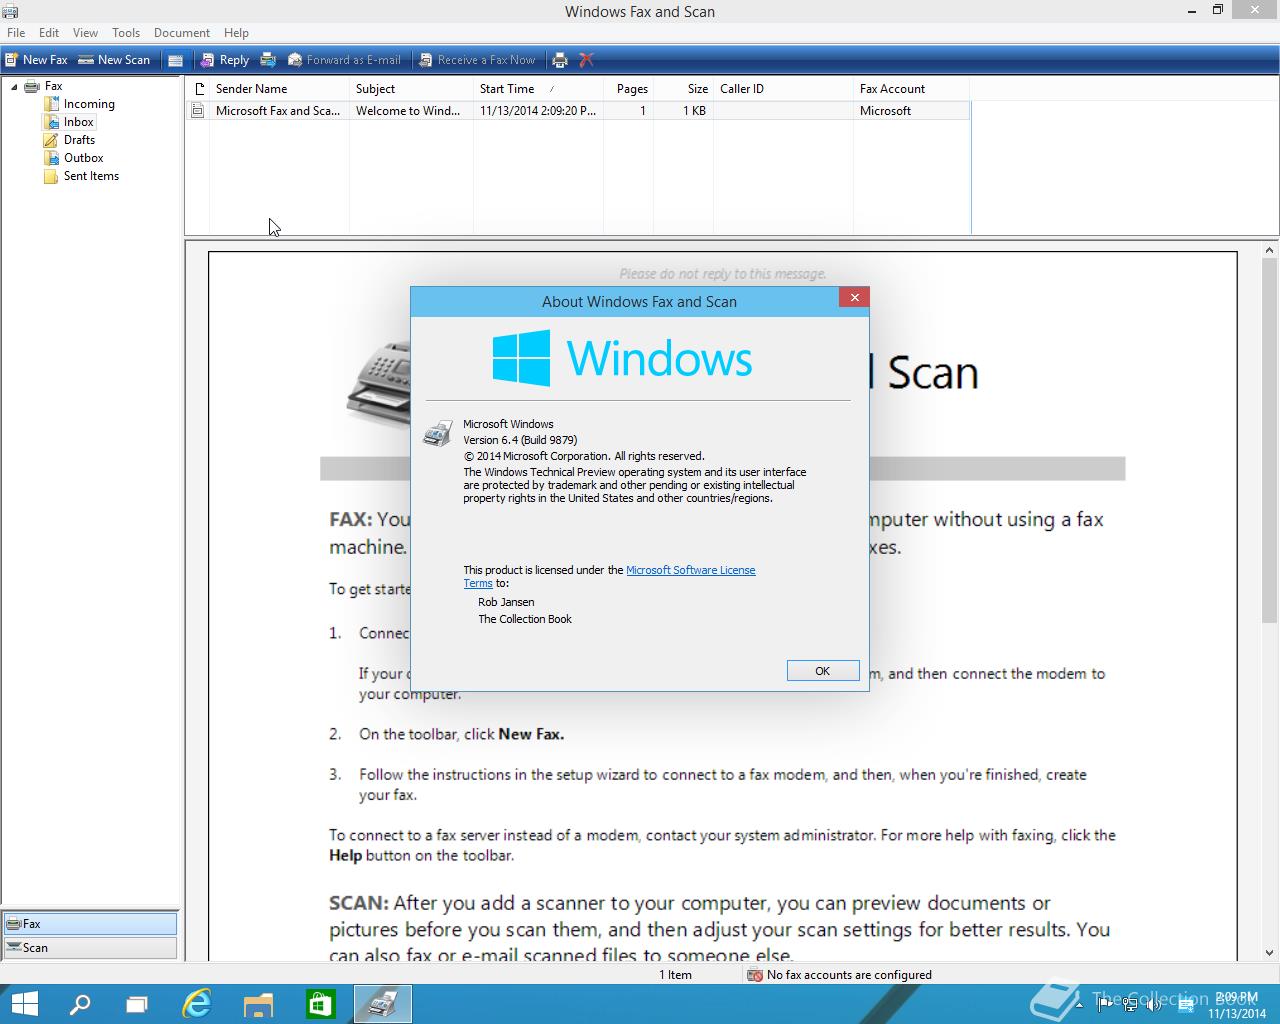The height and width of the screenshot is (1024, 1280).
Task: Open the View menu
Action: (85, 33)
